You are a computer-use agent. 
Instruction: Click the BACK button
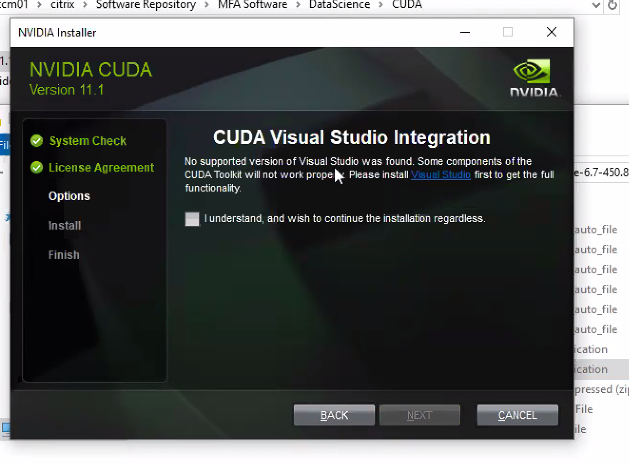click(x=334, y=415)
